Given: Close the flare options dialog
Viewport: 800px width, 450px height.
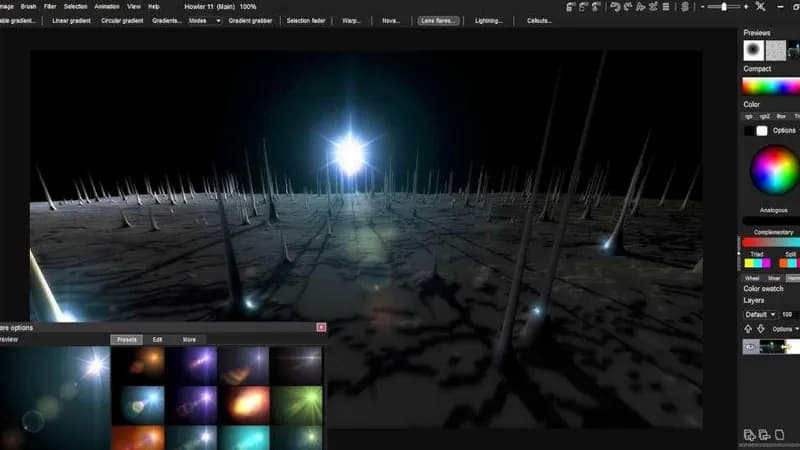Looking at the screenshot, I should pyautogui.click(x=321, y=327).
